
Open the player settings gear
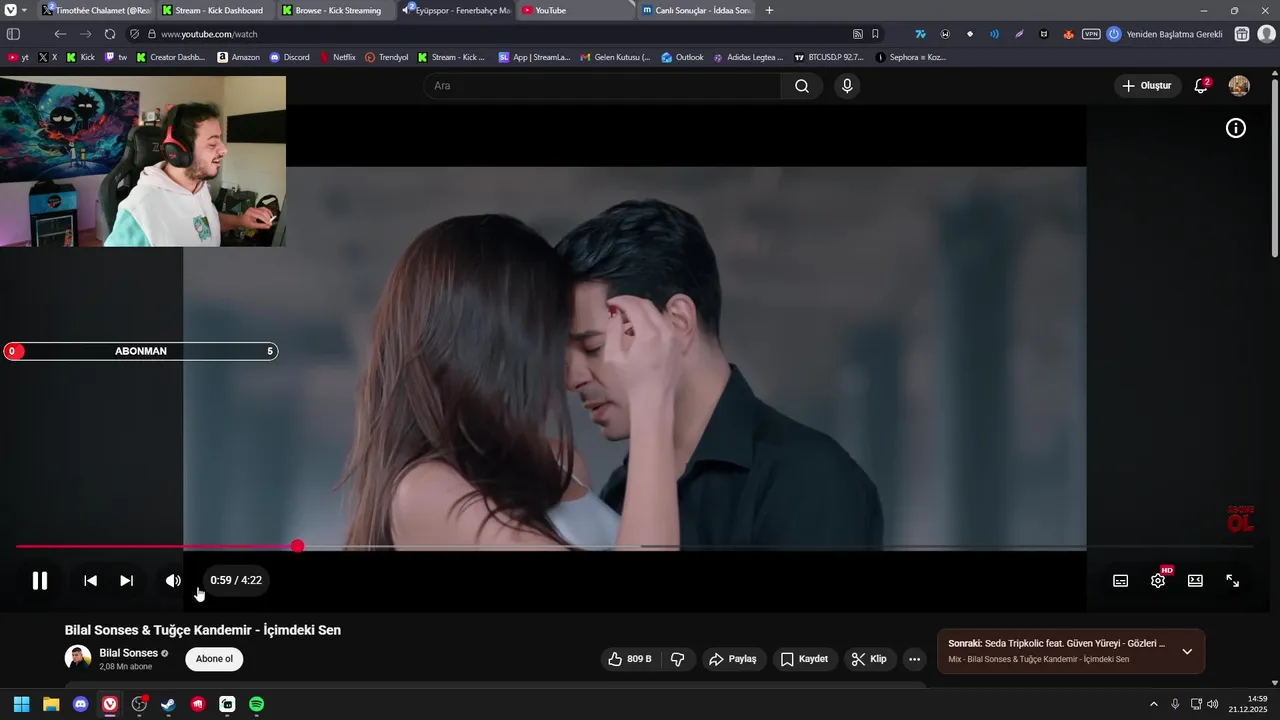1158,581
